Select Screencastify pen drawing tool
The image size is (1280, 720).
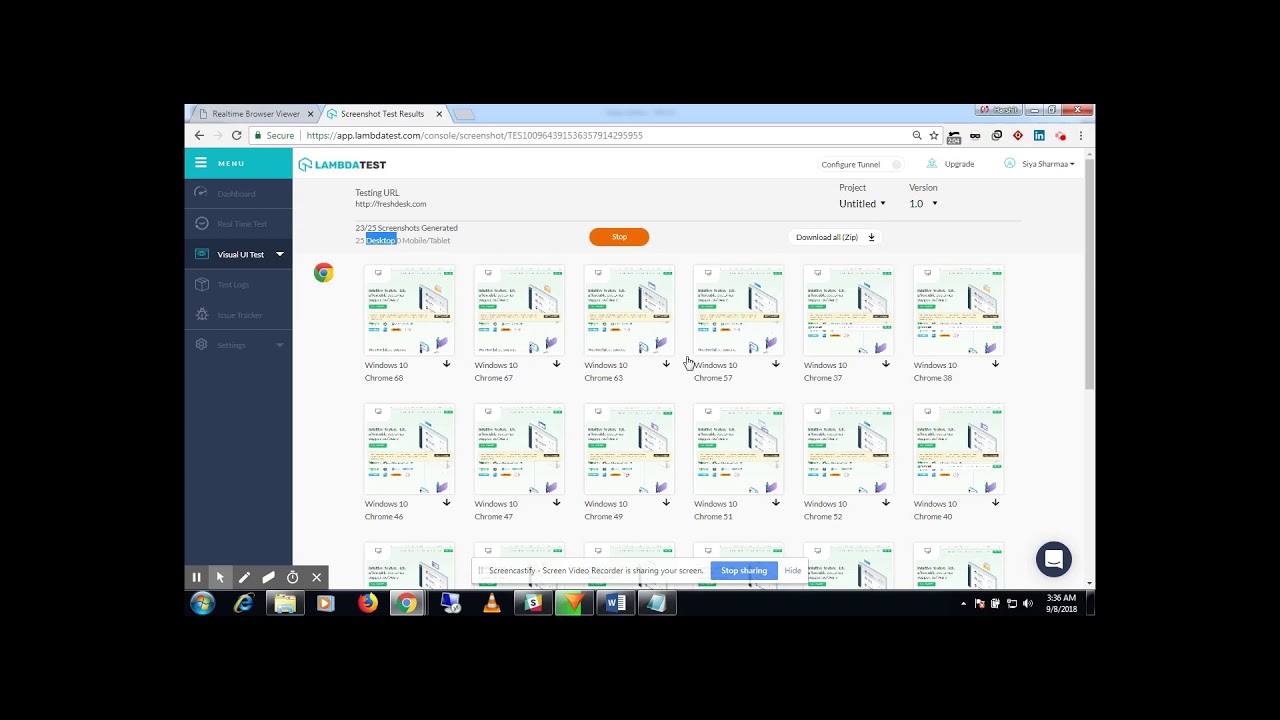coord(244,577)
